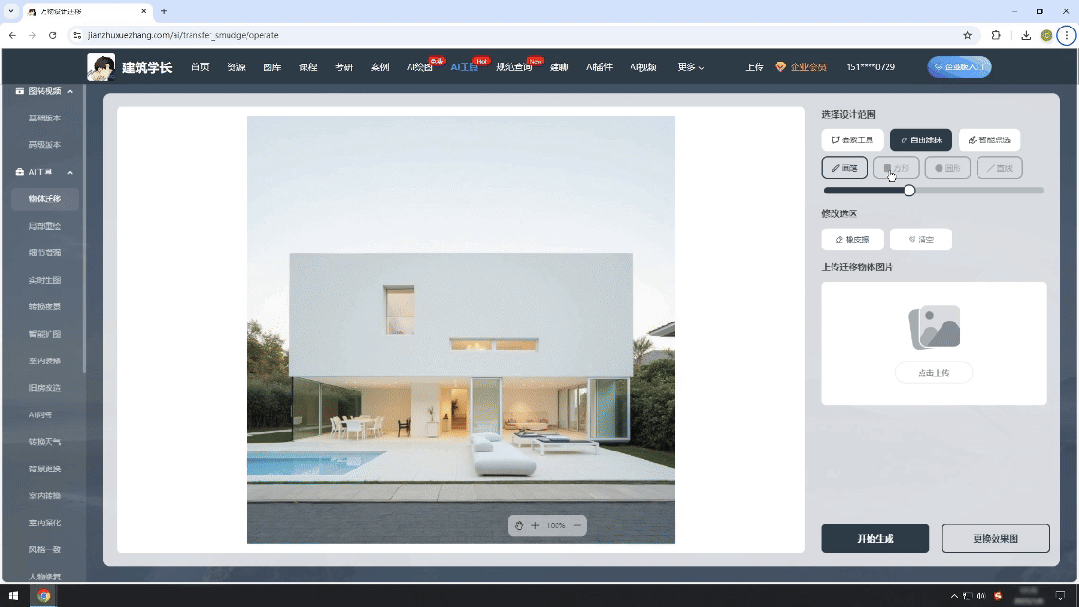This screenshot has width=1079, height=607.
Task: Open the 图库 nav item
Action: point(272,67)
